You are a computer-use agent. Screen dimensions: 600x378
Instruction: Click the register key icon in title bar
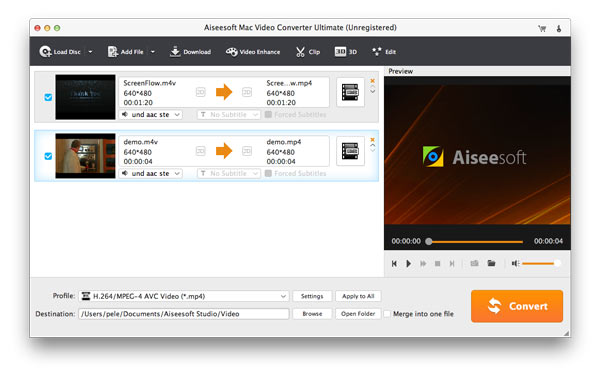(559, 28)
